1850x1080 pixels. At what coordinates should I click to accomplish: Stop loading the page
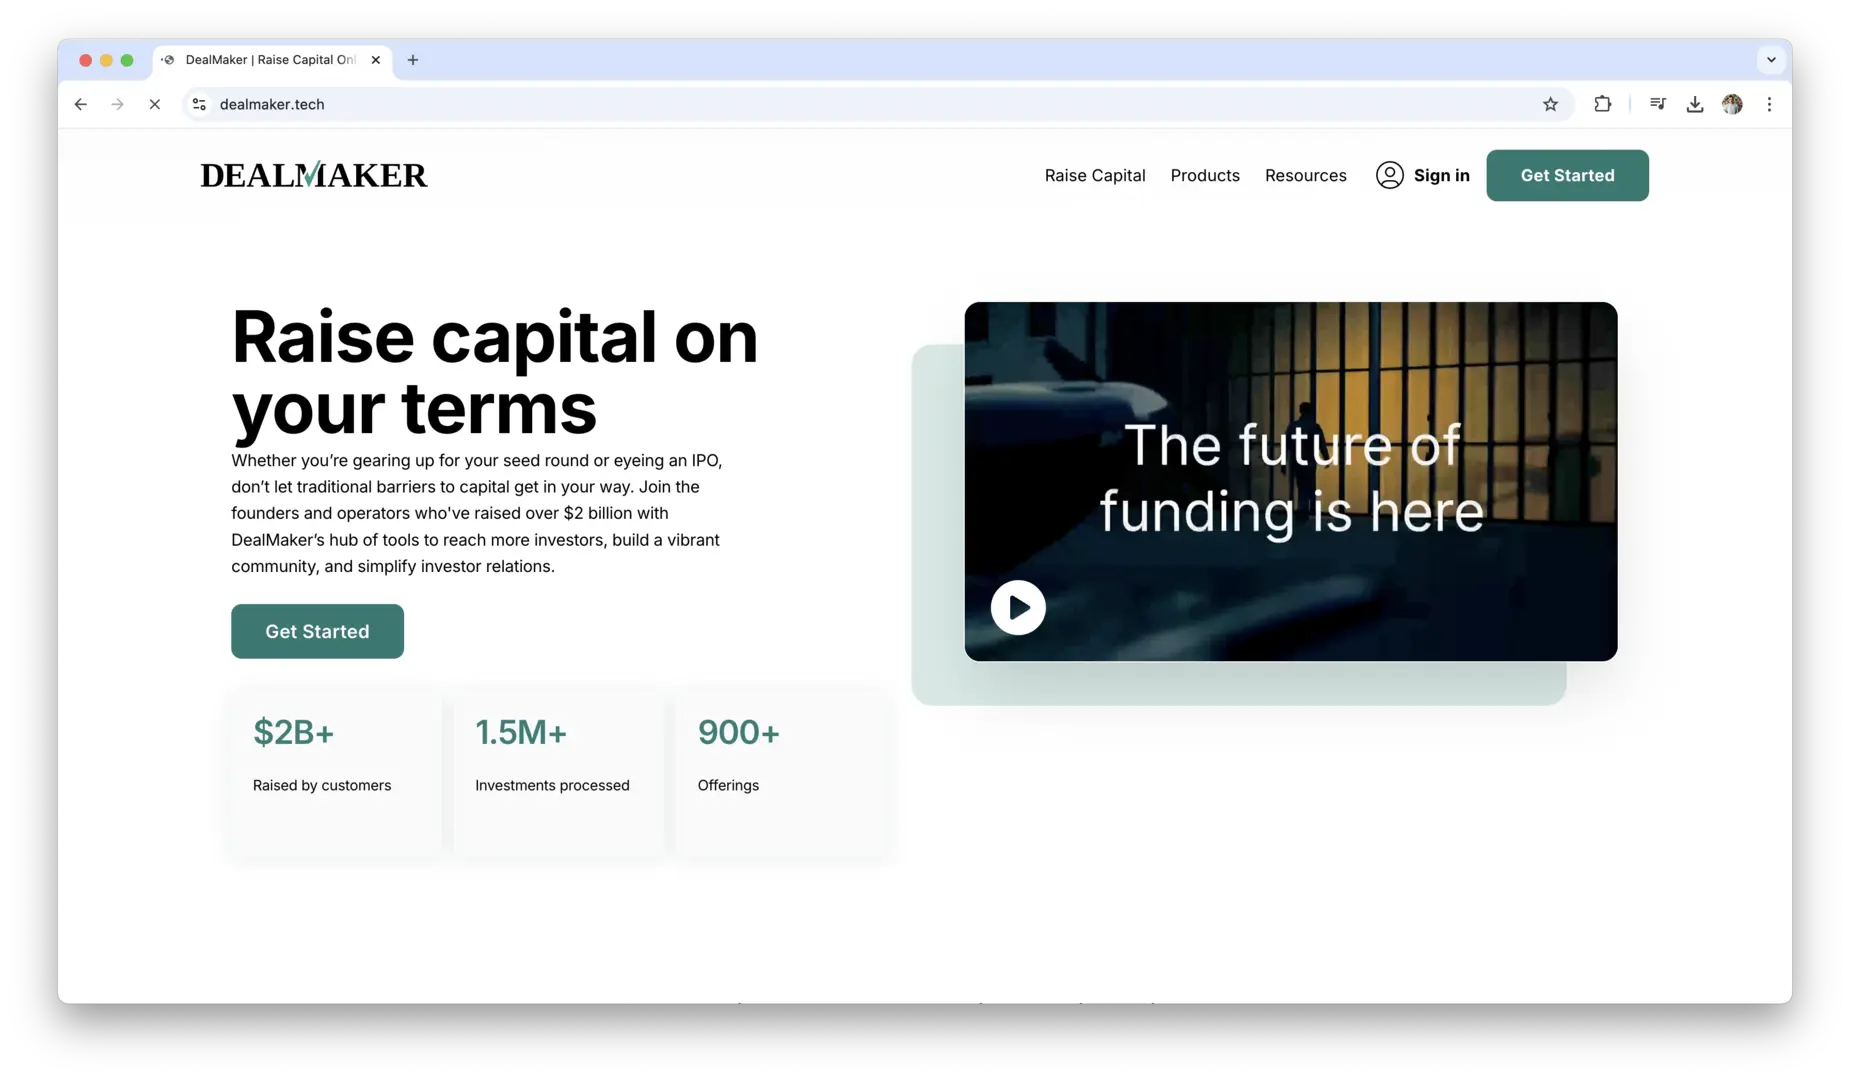[x=154, y=104]
